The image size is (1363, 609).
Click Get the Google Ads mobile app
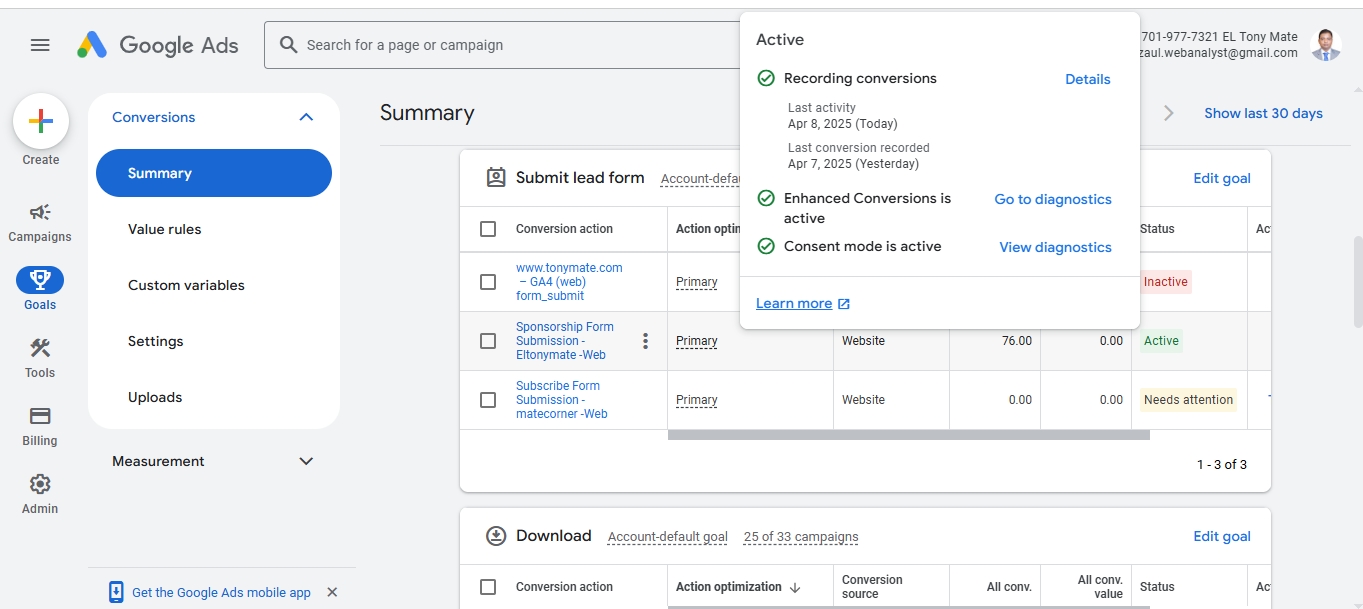coord(221,592)
